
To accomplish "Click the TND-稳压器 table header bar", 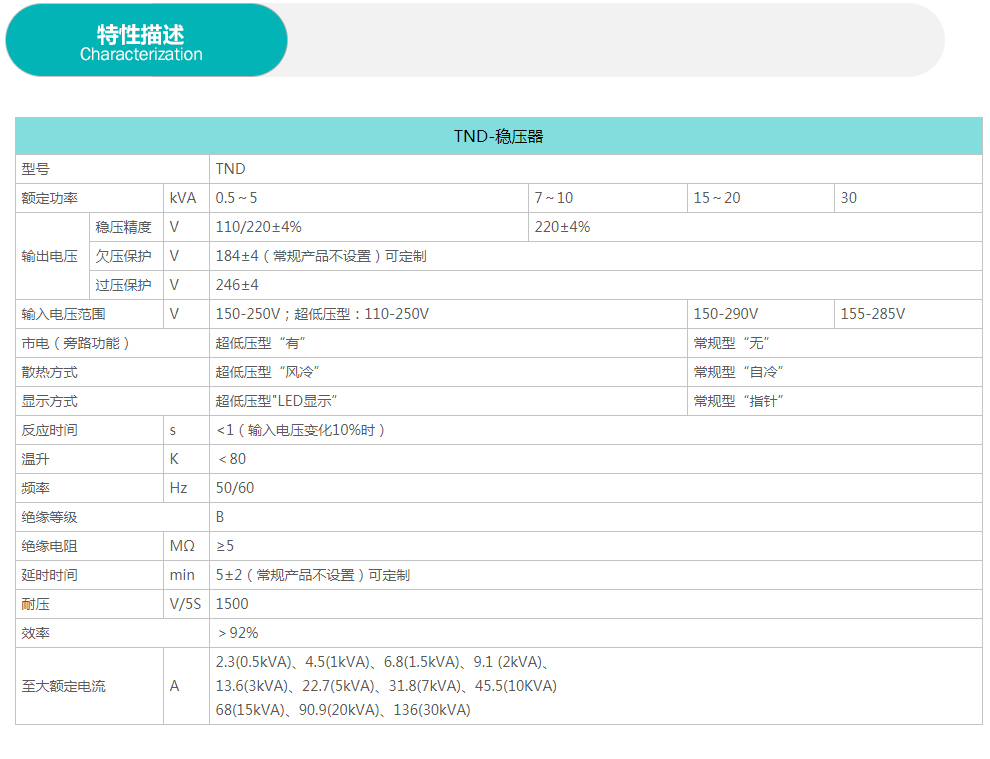I will tap(498, 136).
